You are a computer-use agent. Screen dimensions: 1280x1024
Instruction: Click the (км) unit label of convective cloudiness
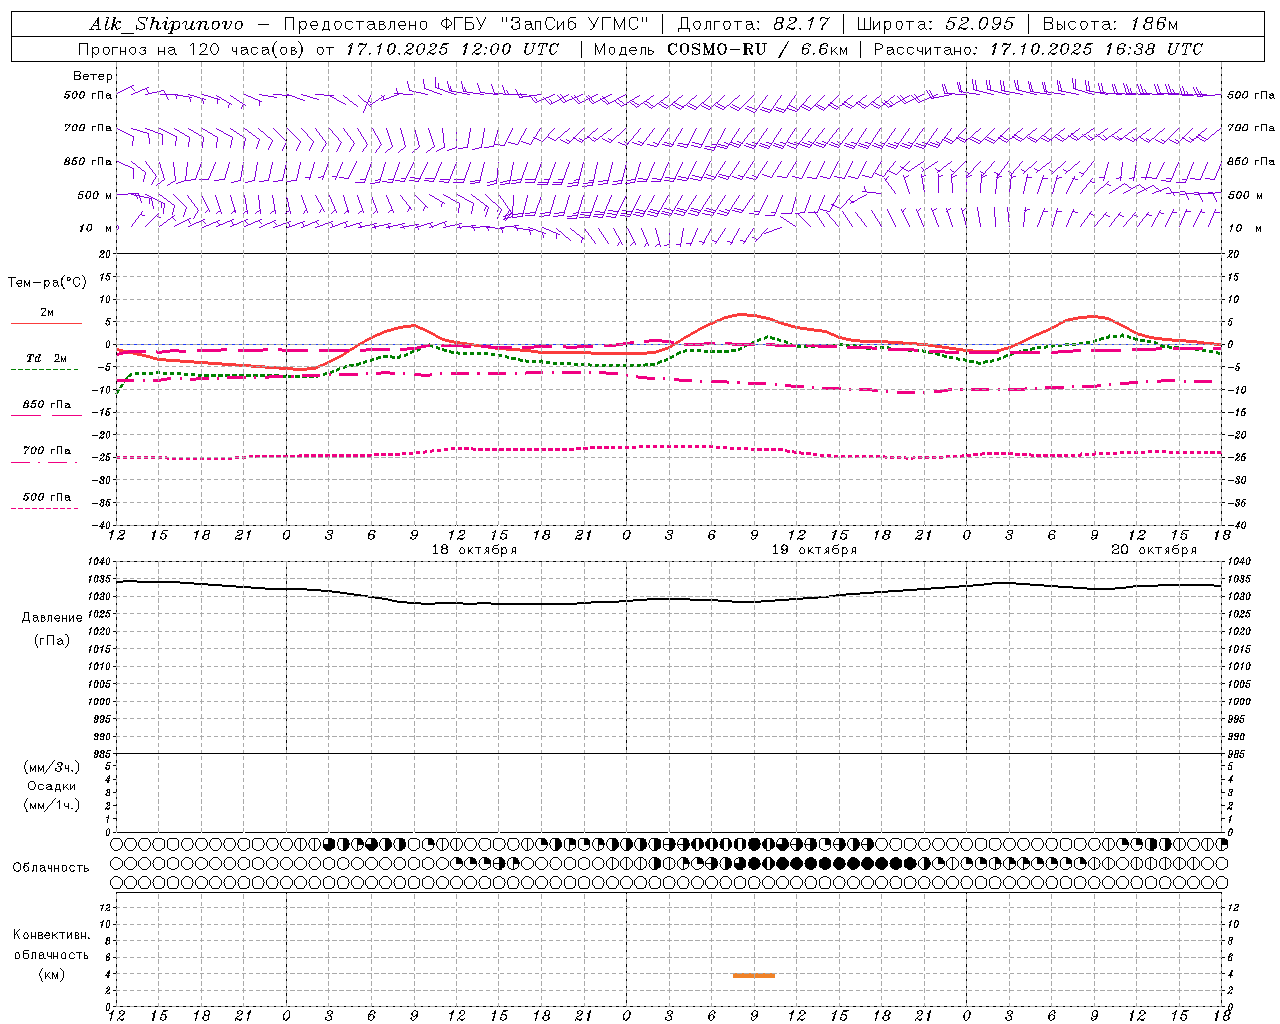(52, 975)
